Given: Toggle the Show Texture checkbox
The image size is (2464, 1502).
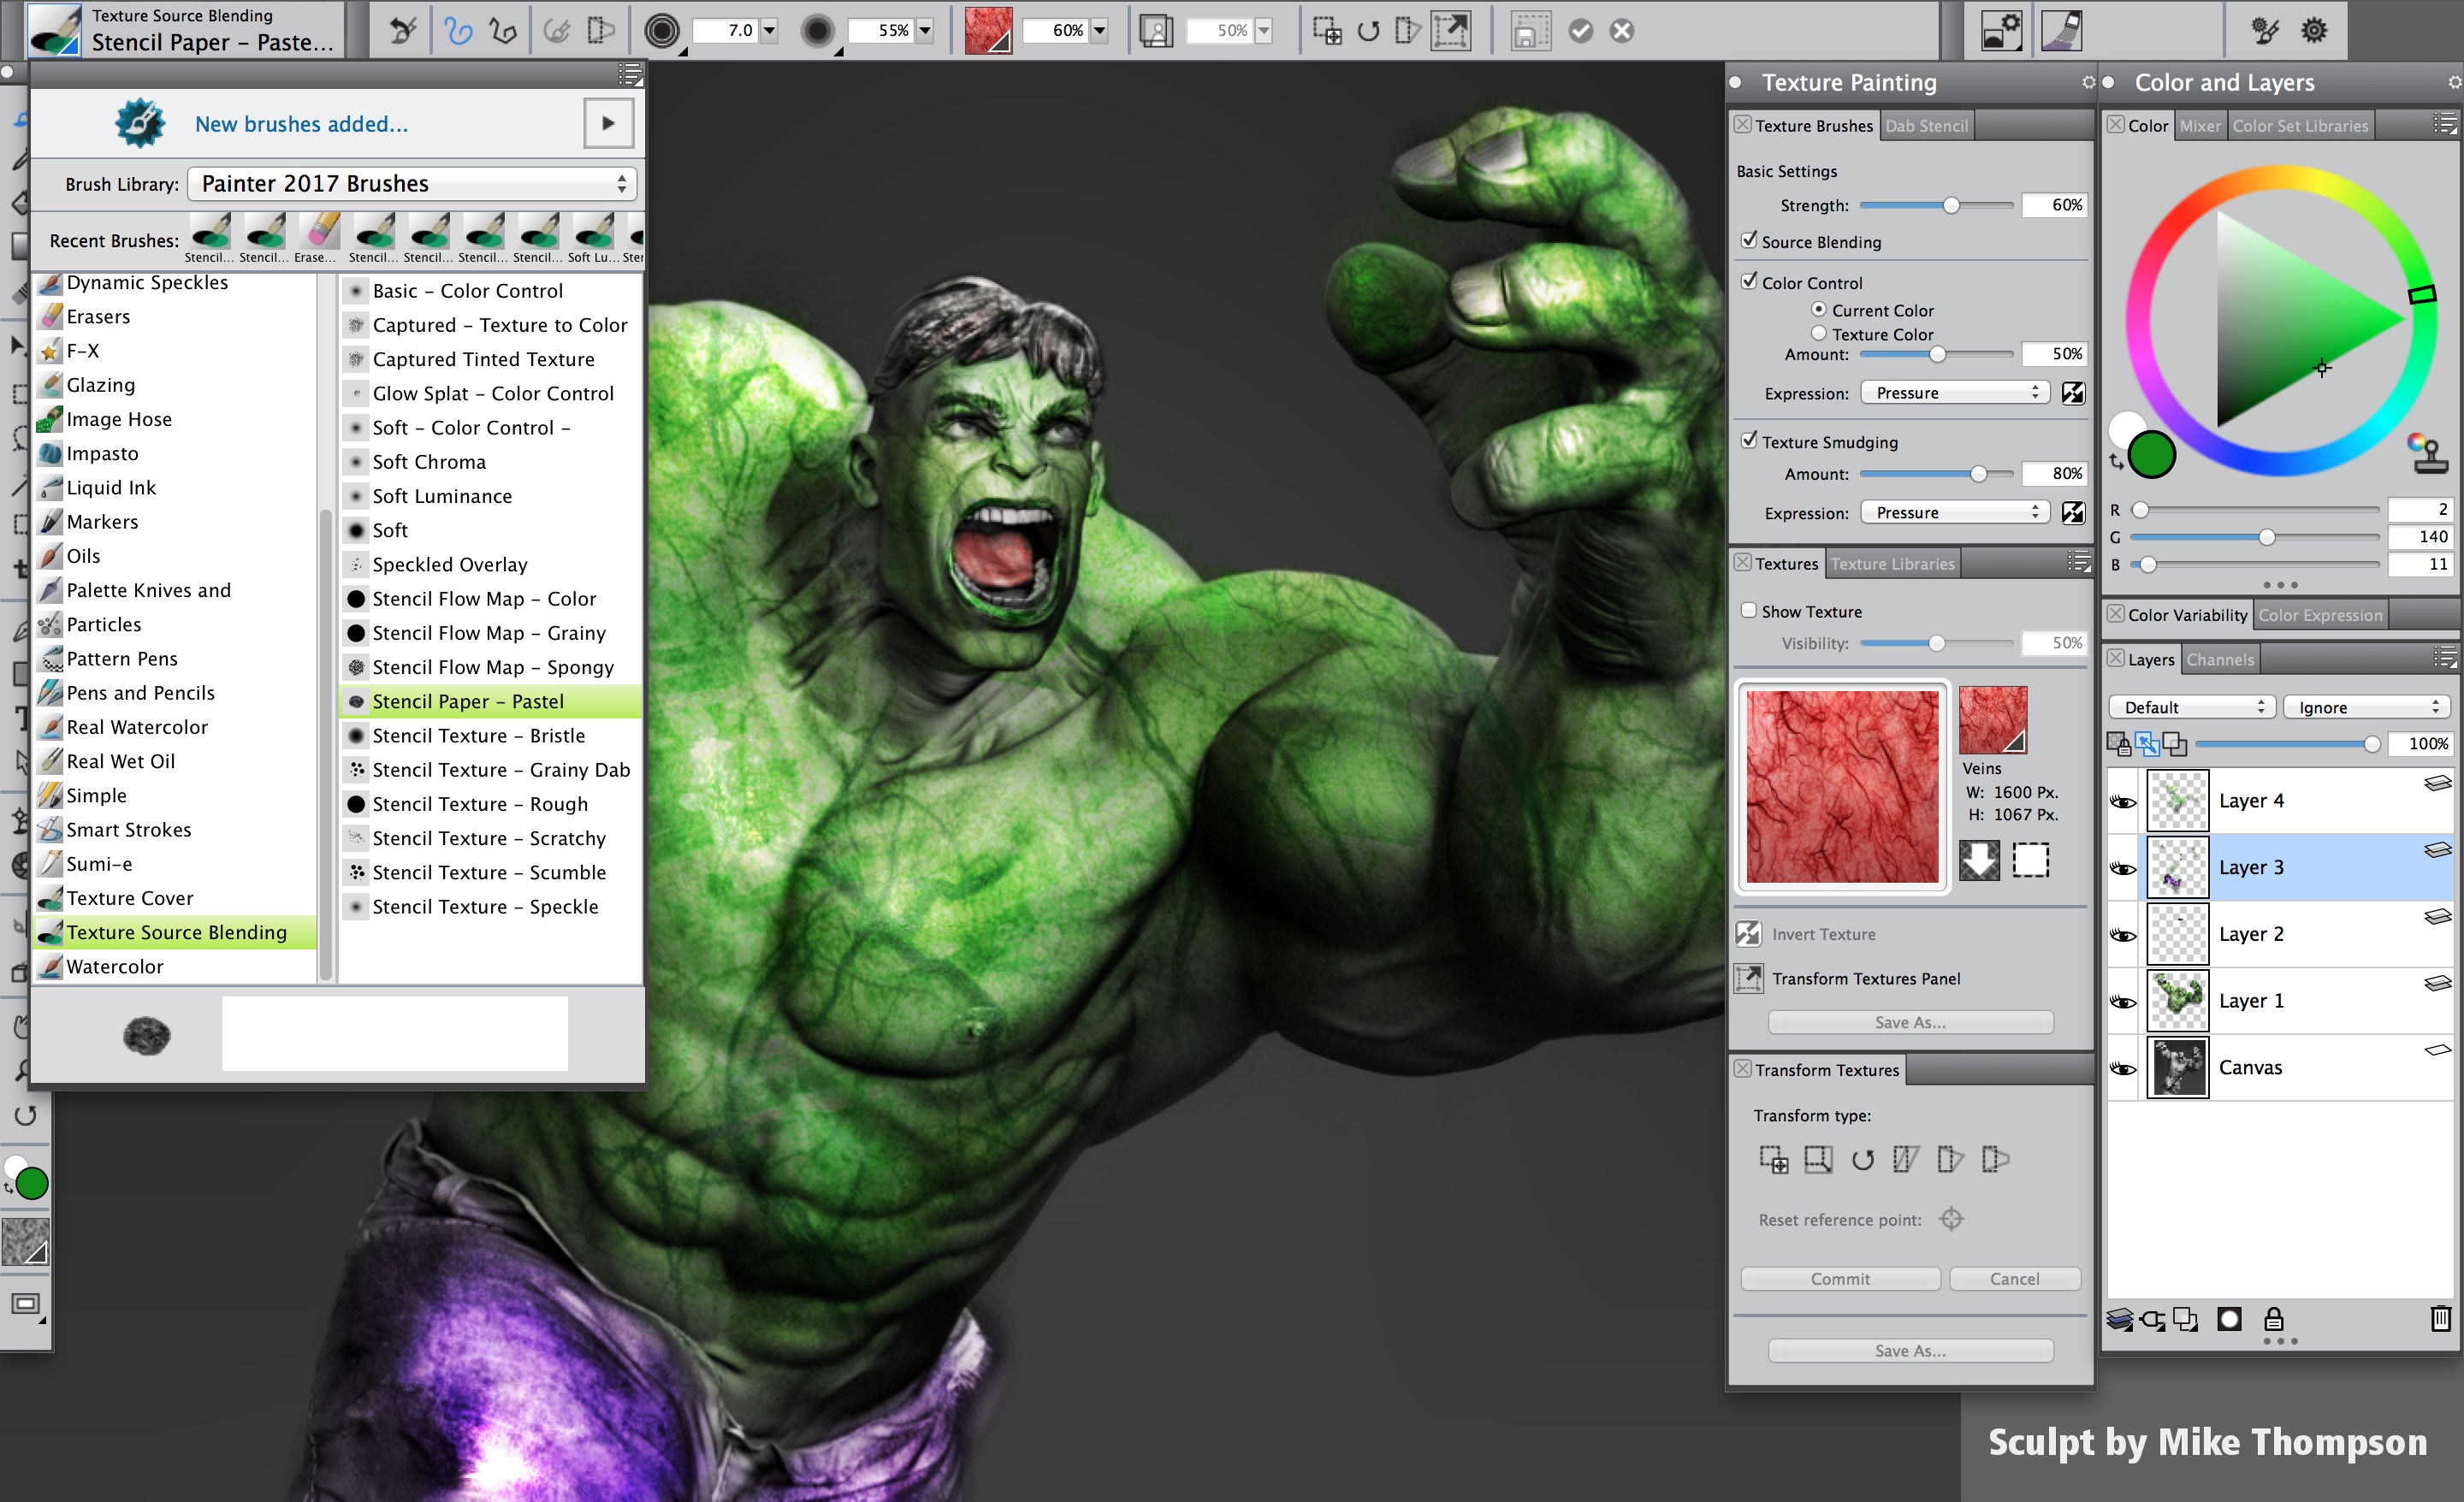Looking at the screenshot, I should 1748,611.
